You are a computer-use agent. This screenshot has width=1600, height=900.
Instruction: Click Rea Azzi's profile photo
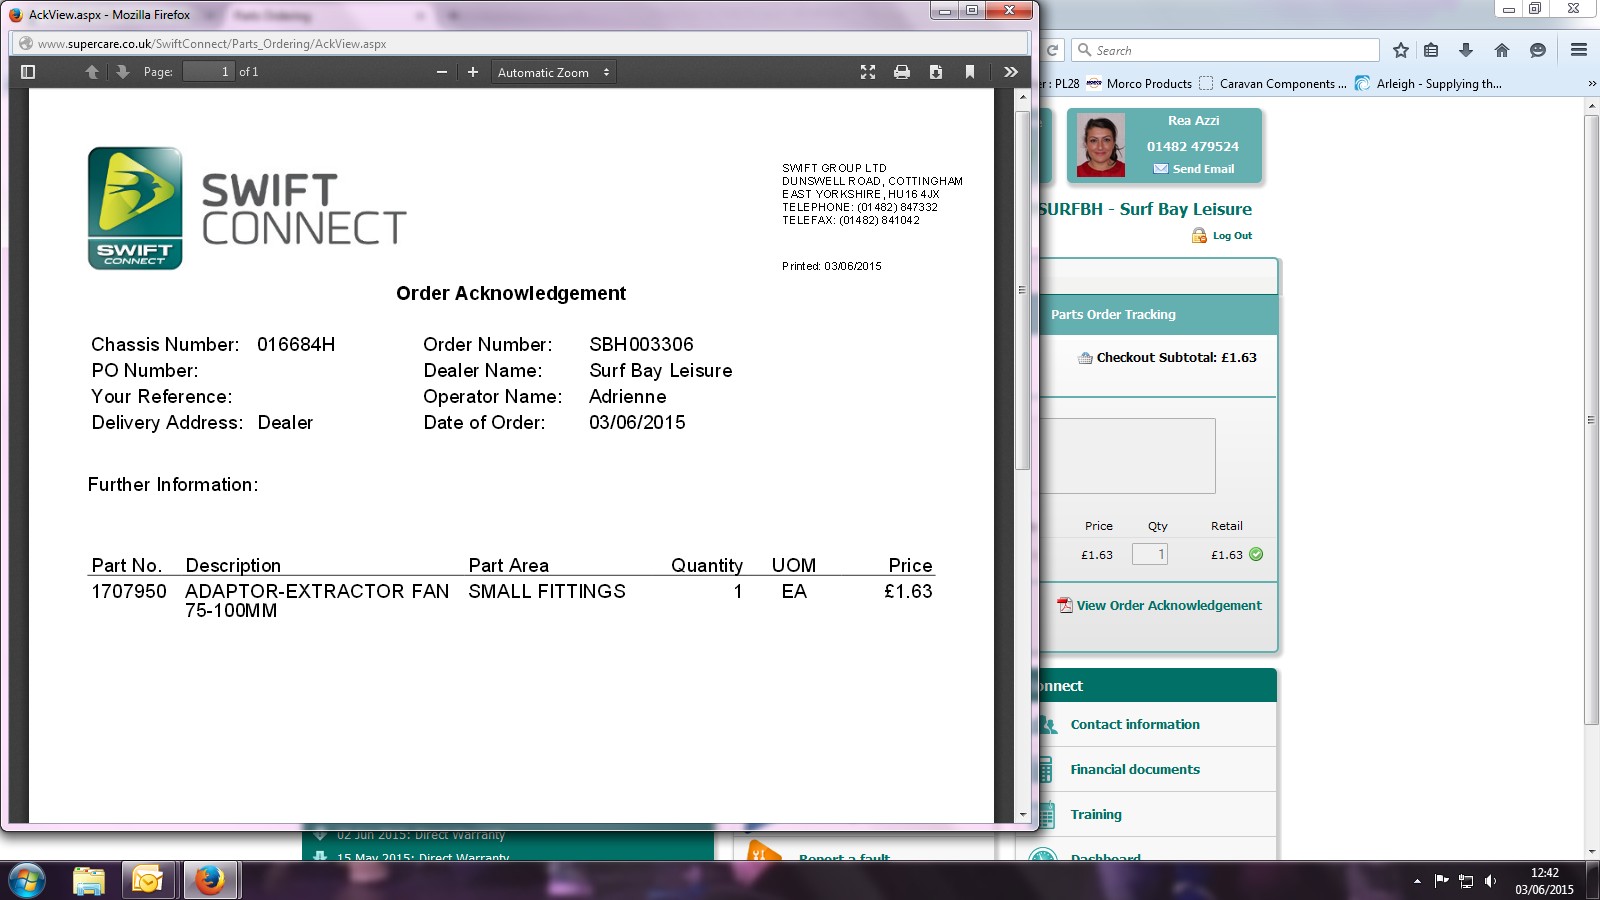click(1101, 146)
